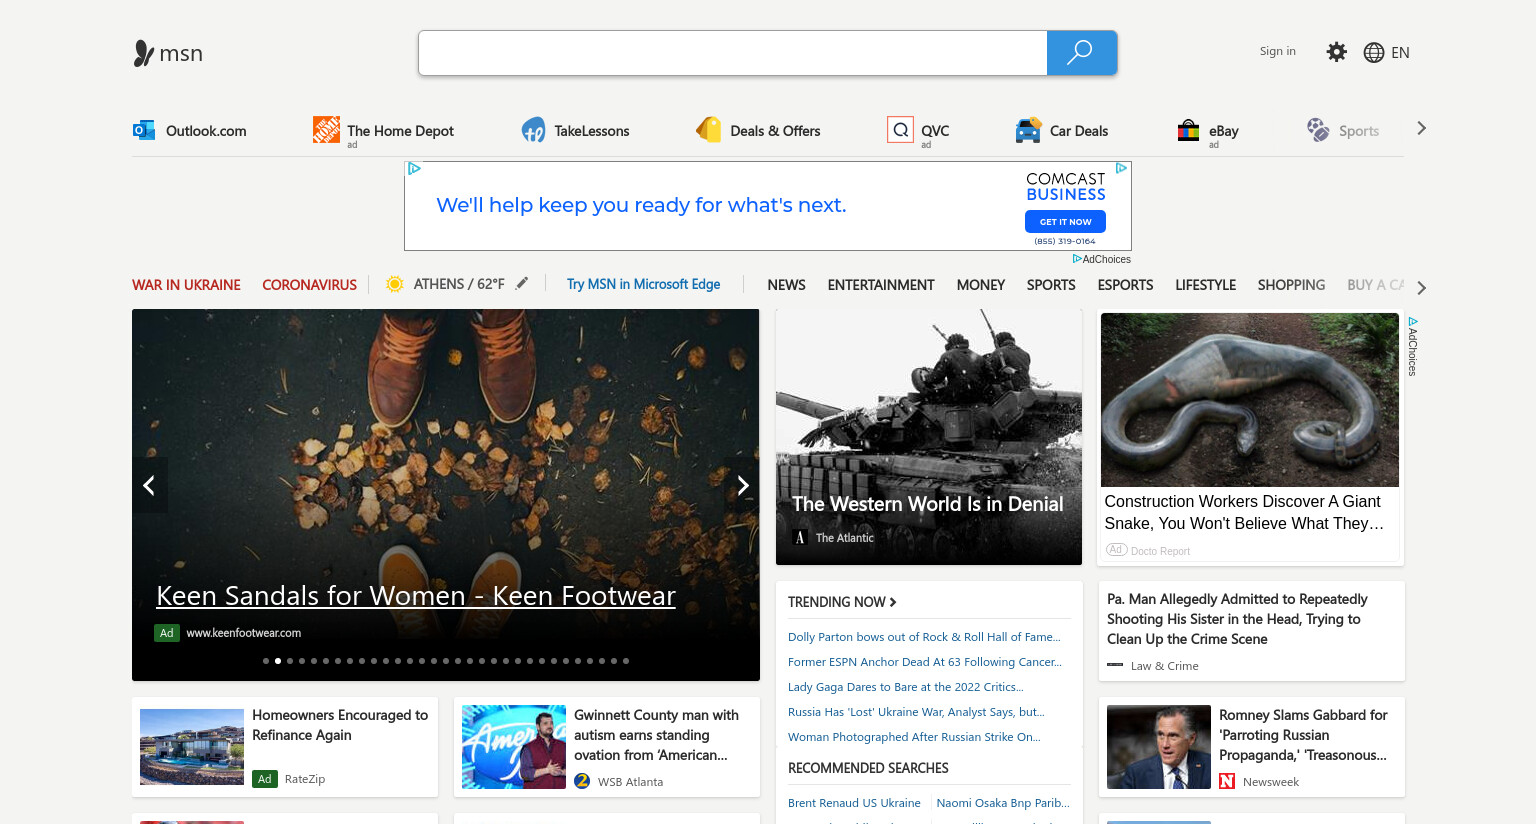The width and height of the screenshot is (1536, 824).
Task: Click green Ad badge by keenfootwear.com
Action: coord(167,632)
